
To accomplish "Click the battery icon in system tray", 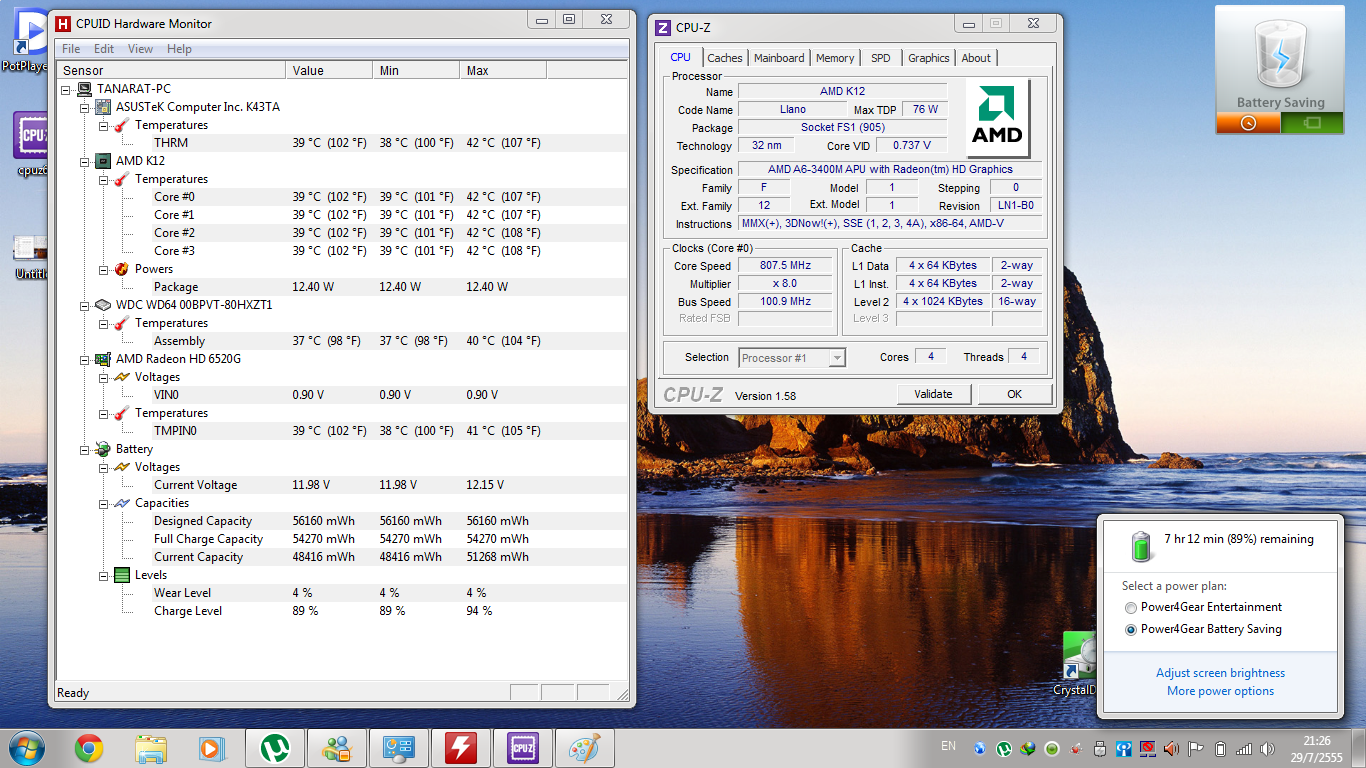I will tap(1220, 749).
